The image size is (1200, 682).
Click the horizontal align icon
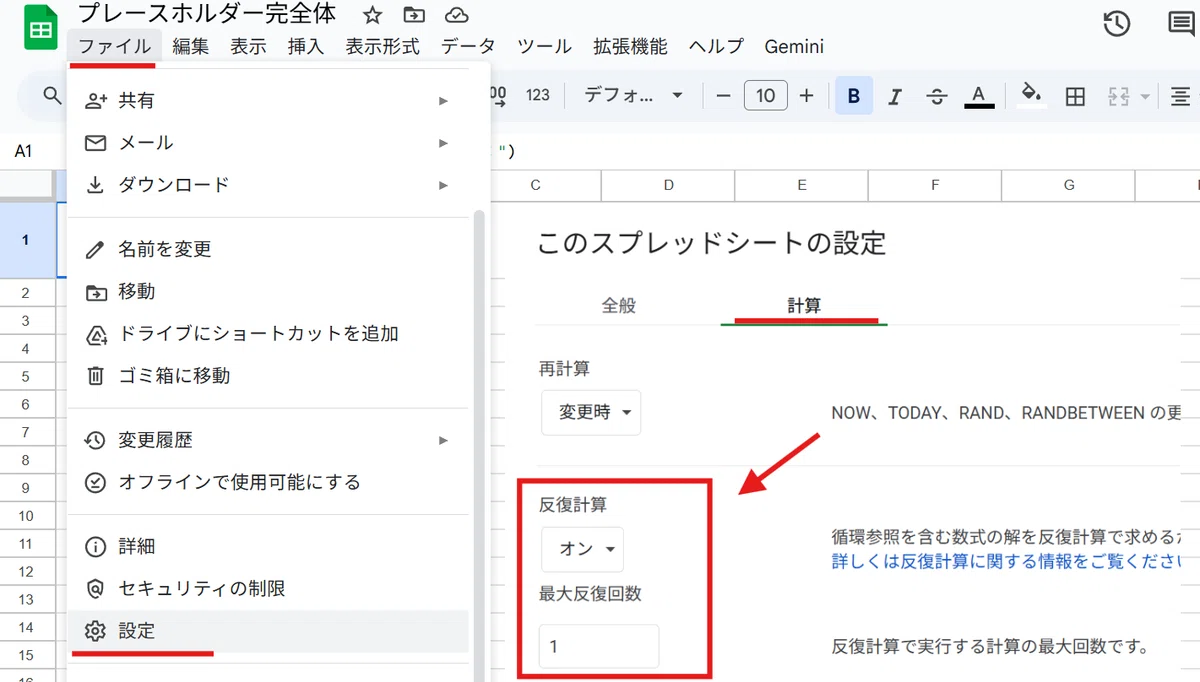1181,96
